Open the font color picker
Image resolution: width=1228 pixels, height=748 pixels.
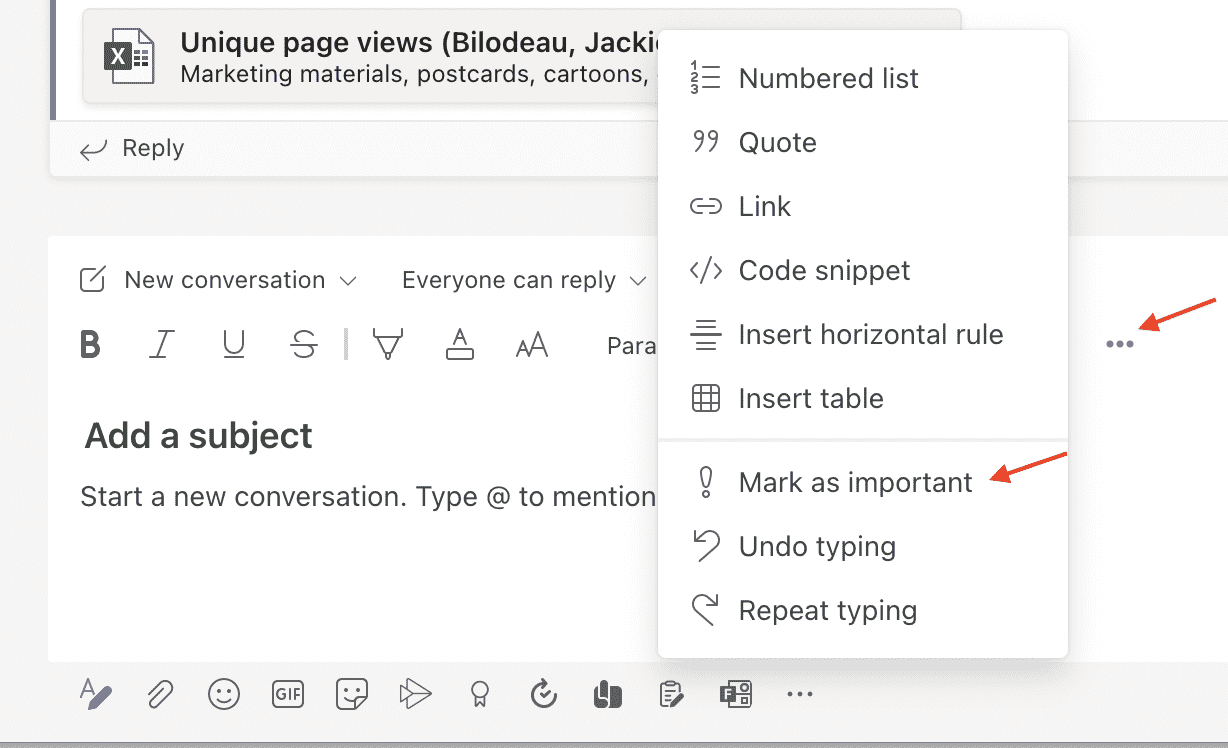tap(459, 345)
